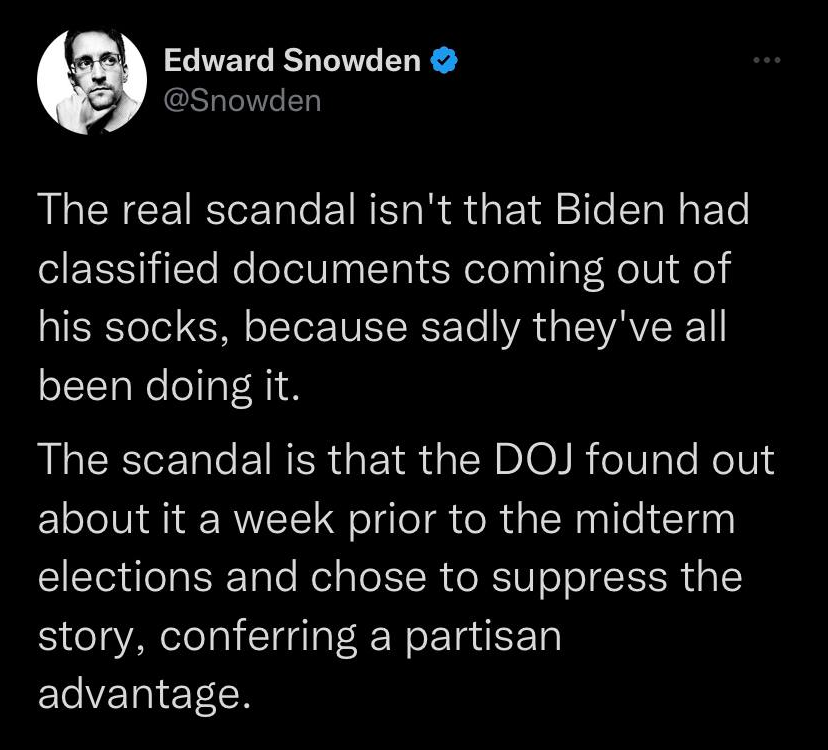The width and height of the screenshot is (828, 750).
Task: Click the word "elections" in the tweet
Action: (125, 577)
